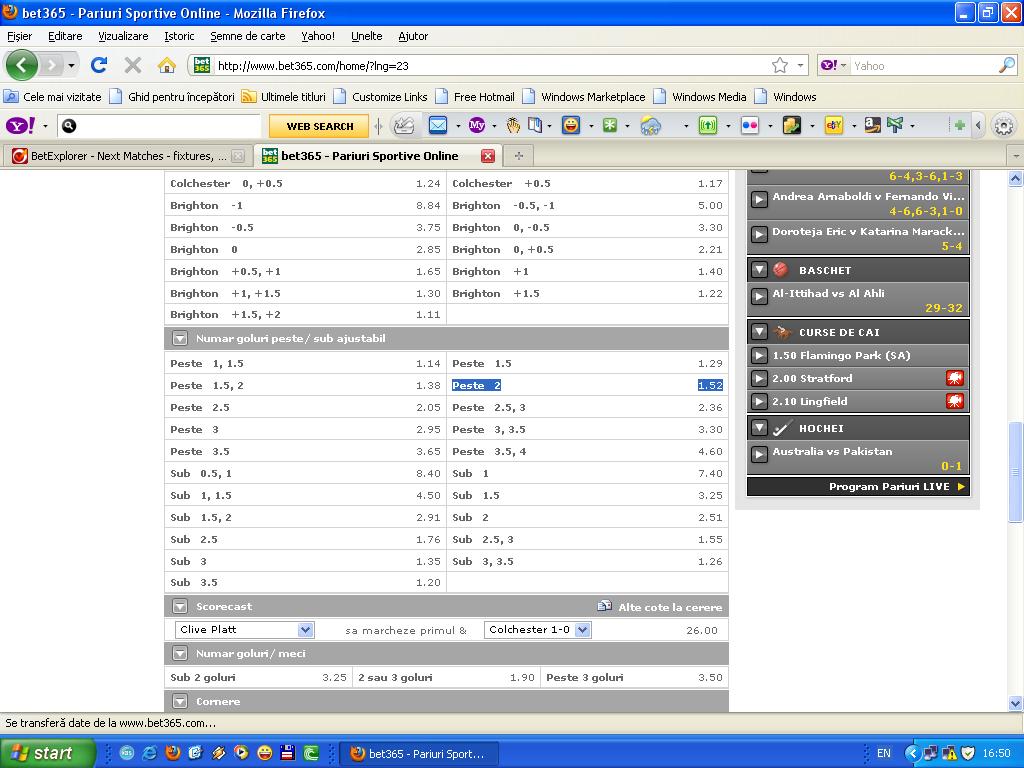The height and width of the screenshot is (768, 1024).
Task: Click the page scrollbar down arrow
Action: click(x=1016, y=703)
